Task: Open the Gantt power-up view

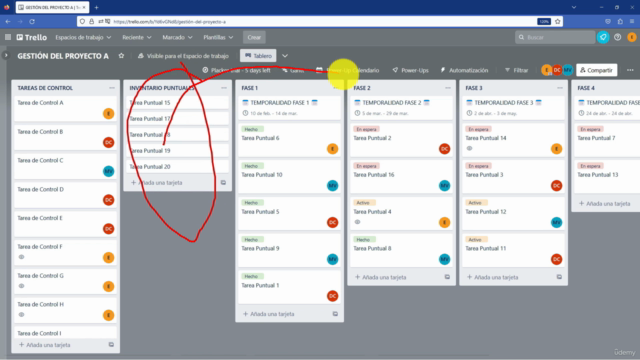Action: pos(293,70)
